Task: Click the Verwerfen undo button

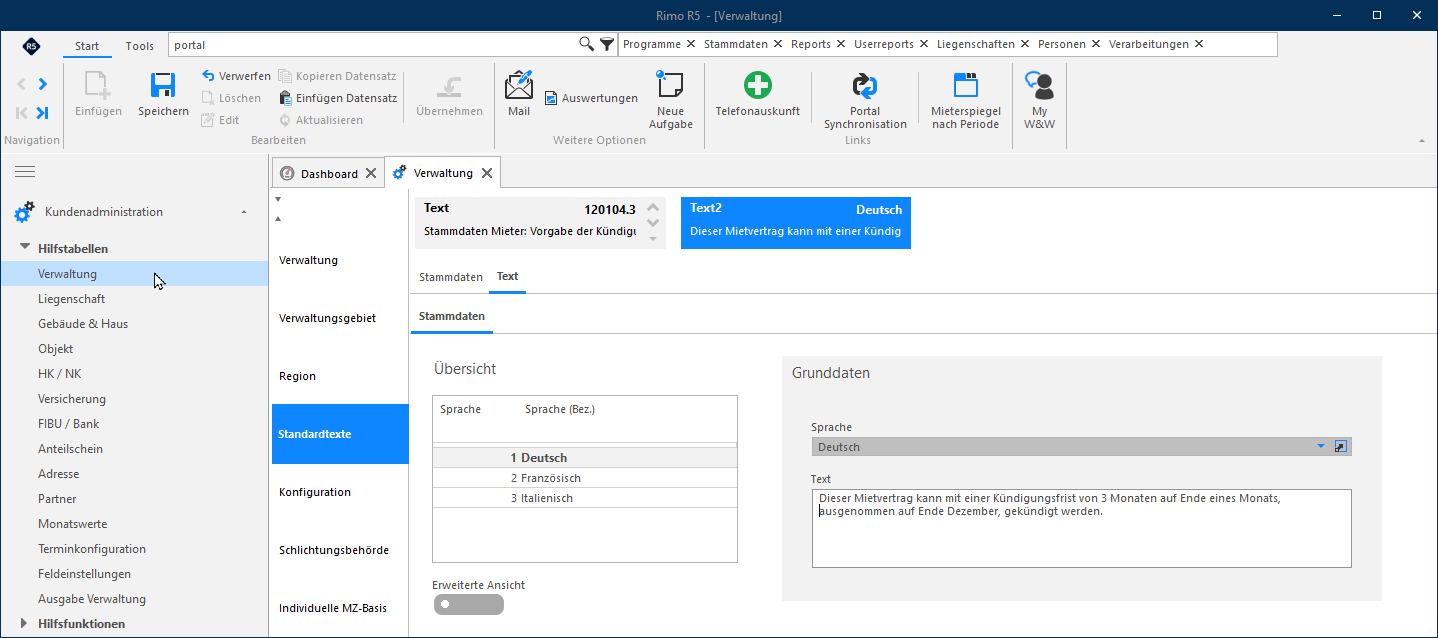Action: (236, 76)
